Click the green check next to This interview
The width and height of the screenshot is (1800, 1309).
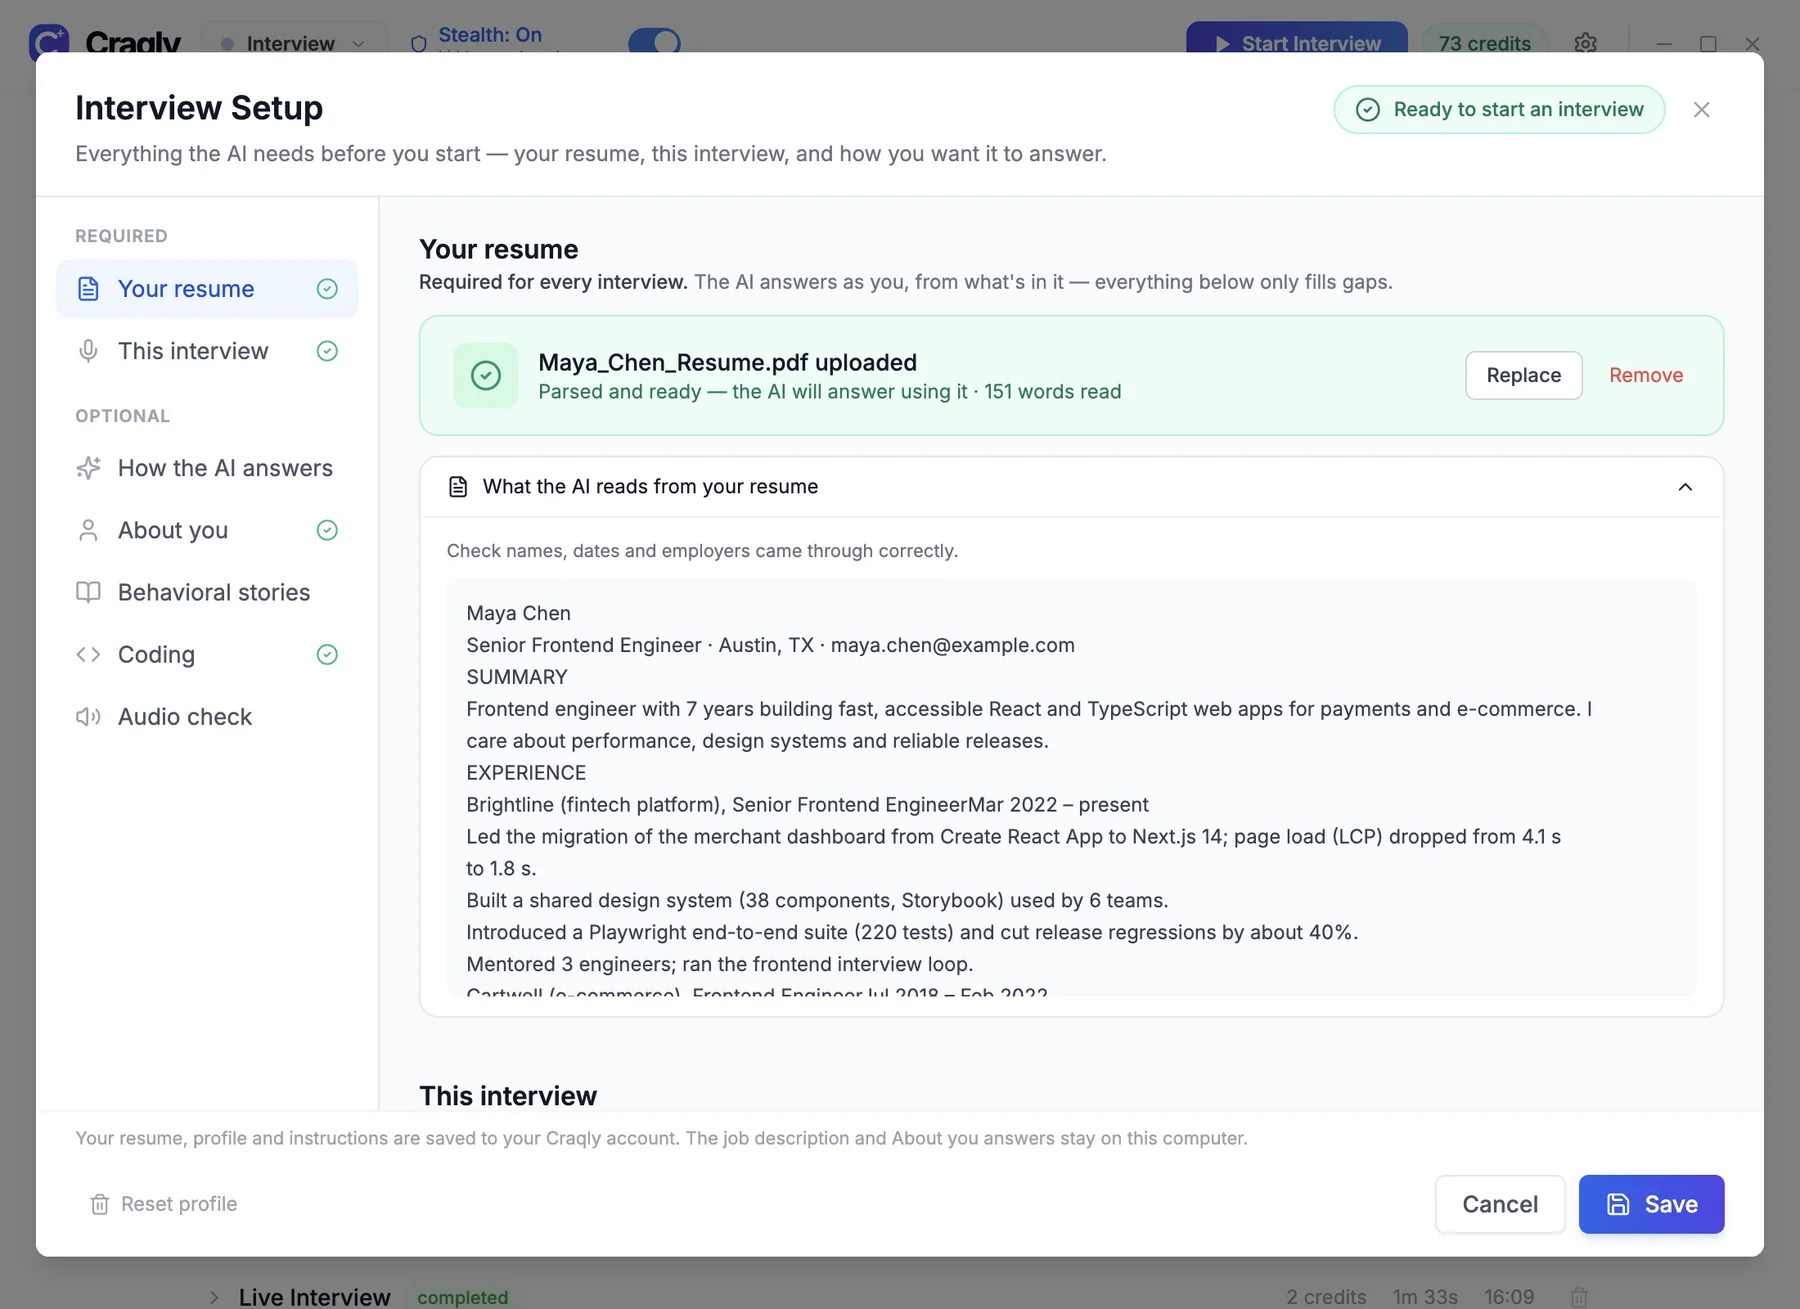click(327, 351)
